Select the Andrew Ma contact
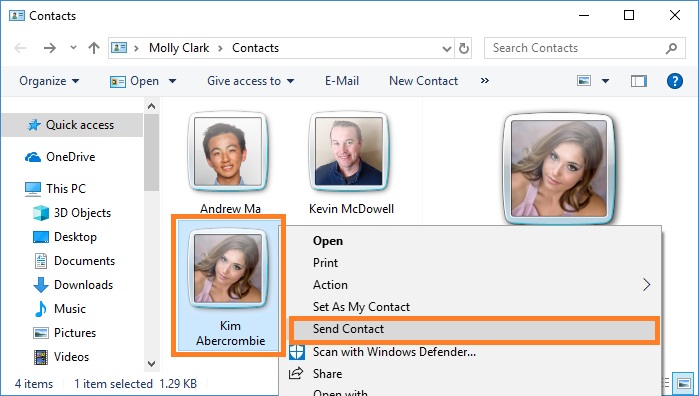Viewport: 699px width, 396px height. point(229,163)
